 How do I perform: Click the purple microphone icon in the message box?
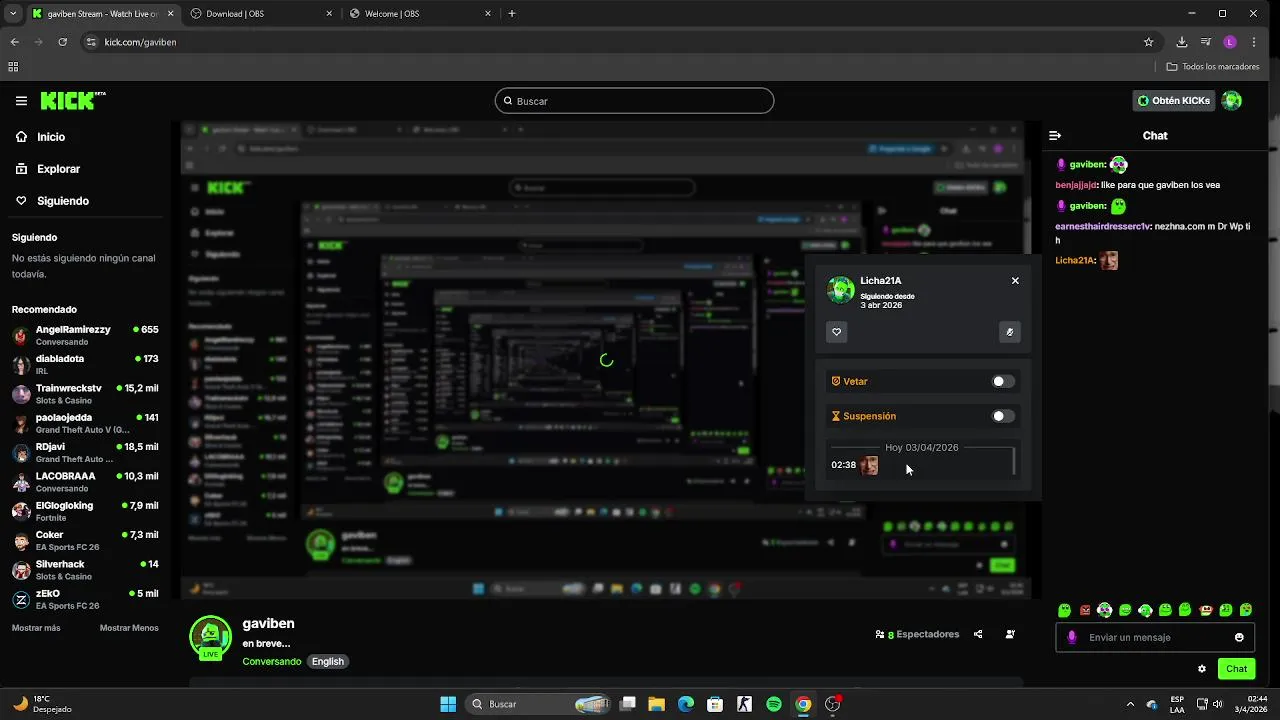pos(1072,637)
